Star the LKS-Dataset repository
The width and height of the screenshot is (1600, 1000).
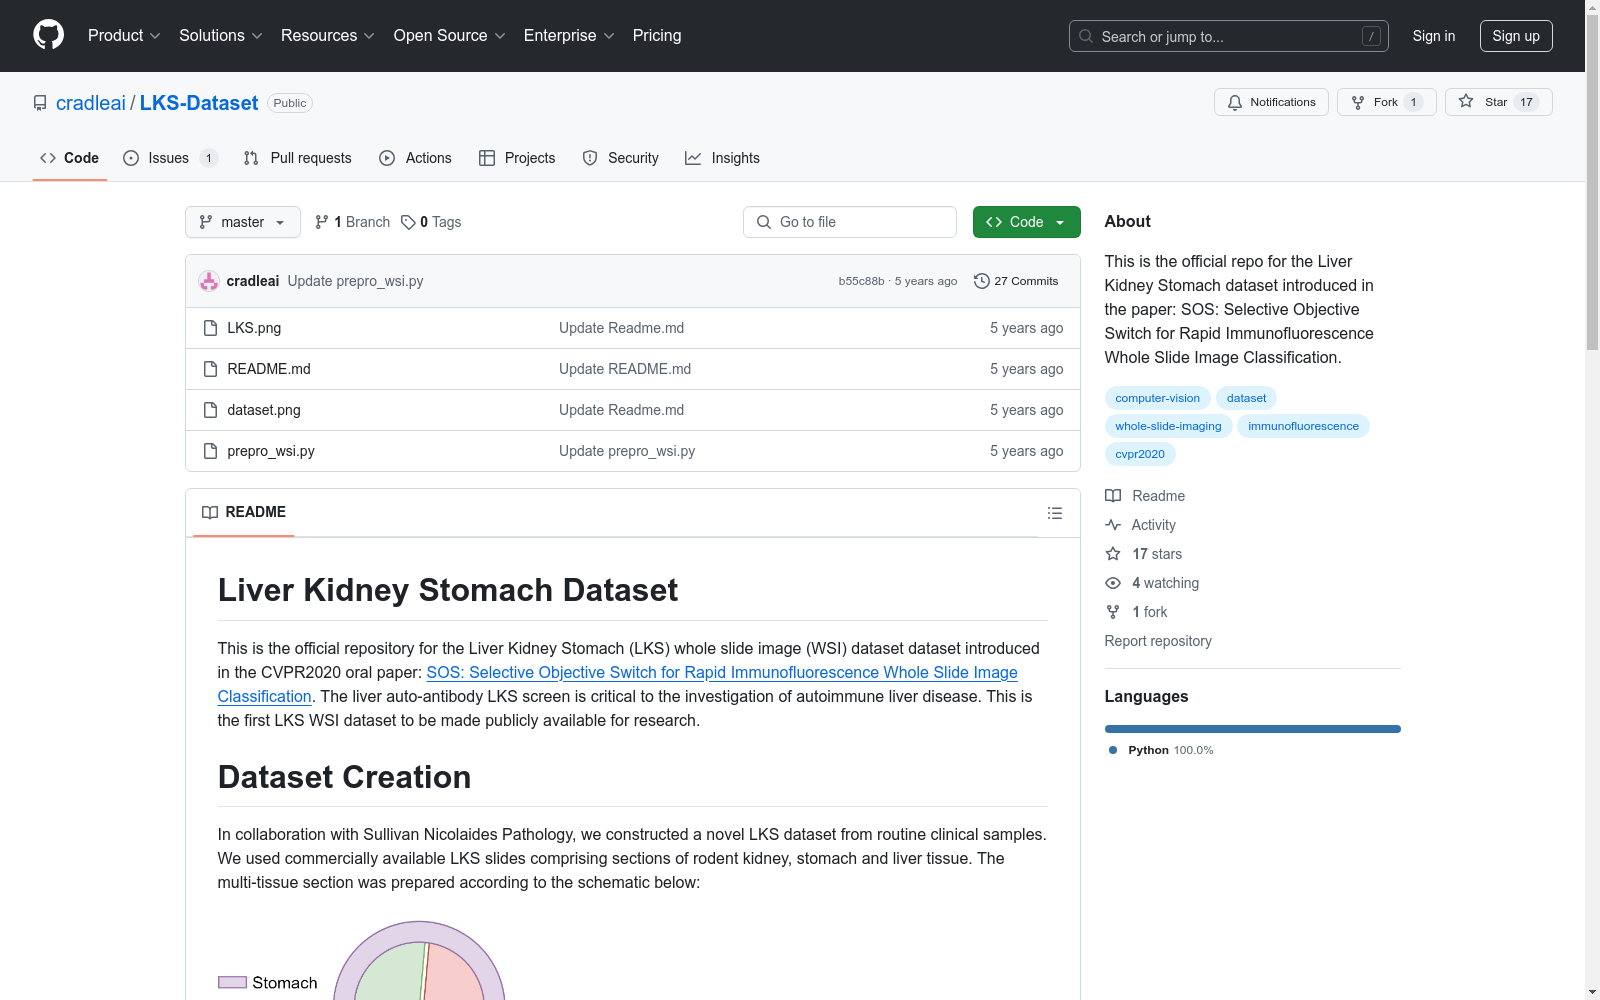[1498, 102]
